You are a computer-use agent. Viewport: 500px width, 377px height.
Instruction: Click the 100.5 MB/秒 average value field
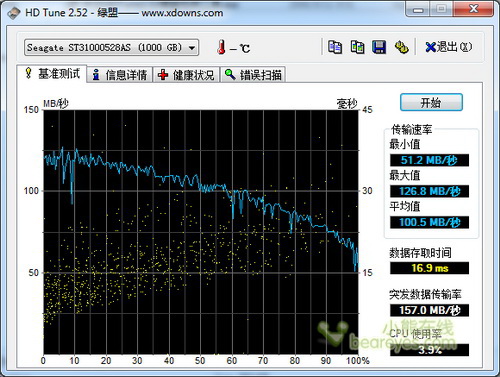(429, 222)
